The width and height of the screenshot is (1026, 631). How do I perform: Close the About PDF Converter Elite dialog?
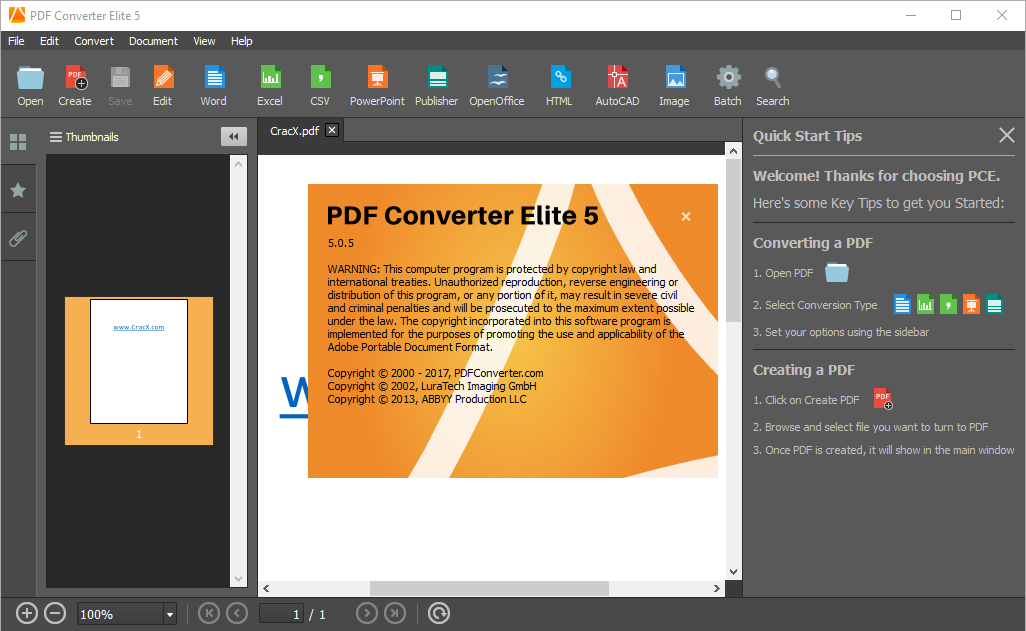click(686, 217)
